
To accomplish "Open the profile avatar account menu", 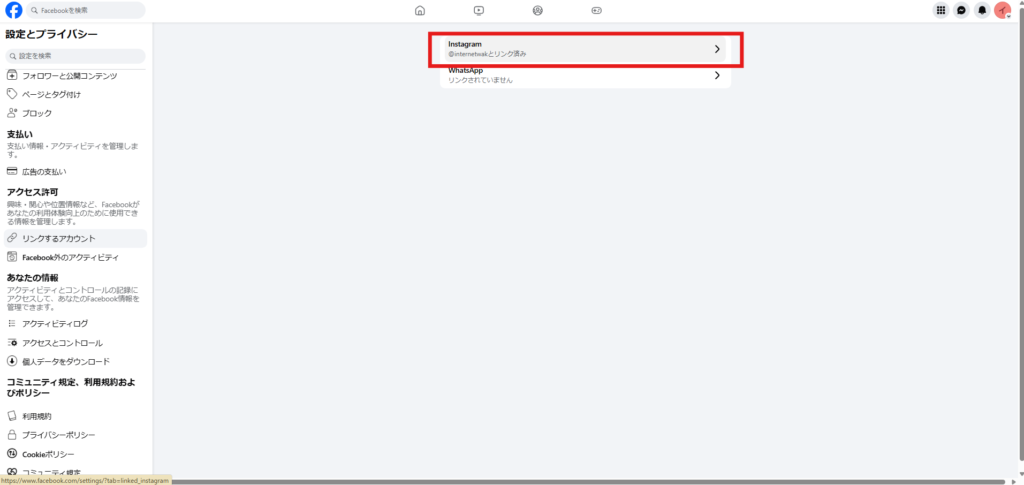I will coord(1002,10).
